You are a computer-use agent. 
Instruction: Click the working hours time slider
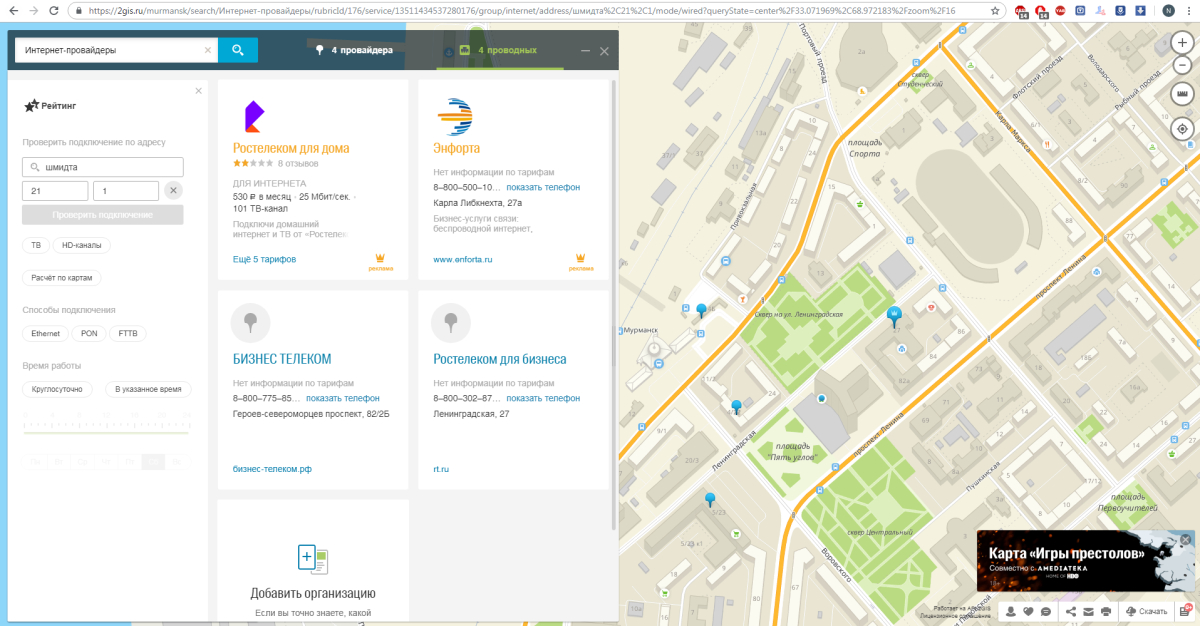point(107,433)
